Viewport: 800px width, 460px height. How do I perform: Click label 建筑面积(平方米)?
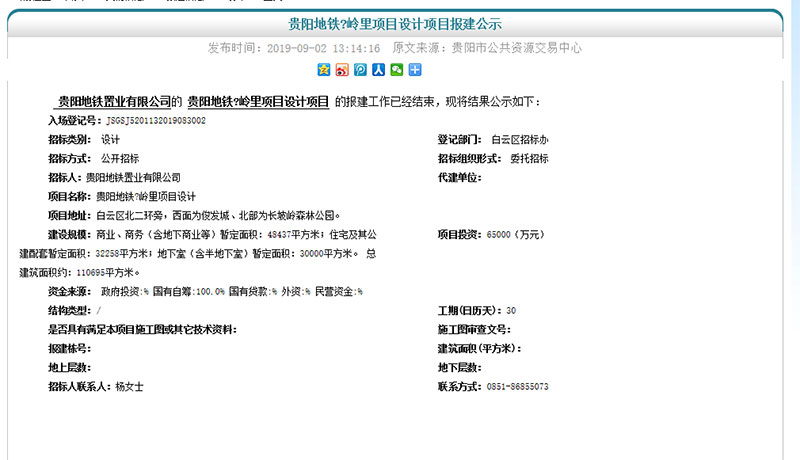[480, 349]
